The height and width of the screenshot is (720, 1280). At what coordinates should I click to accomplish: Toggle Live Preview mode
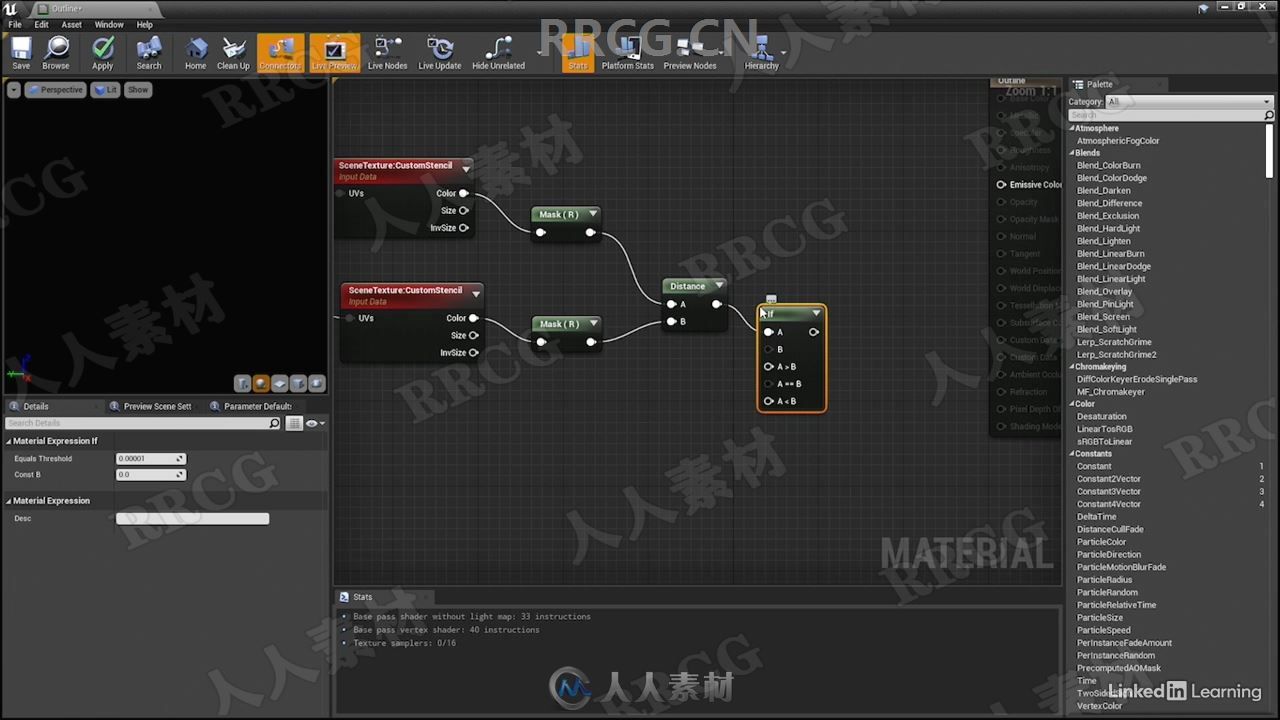pyautogui.click(x=334, y=53)
